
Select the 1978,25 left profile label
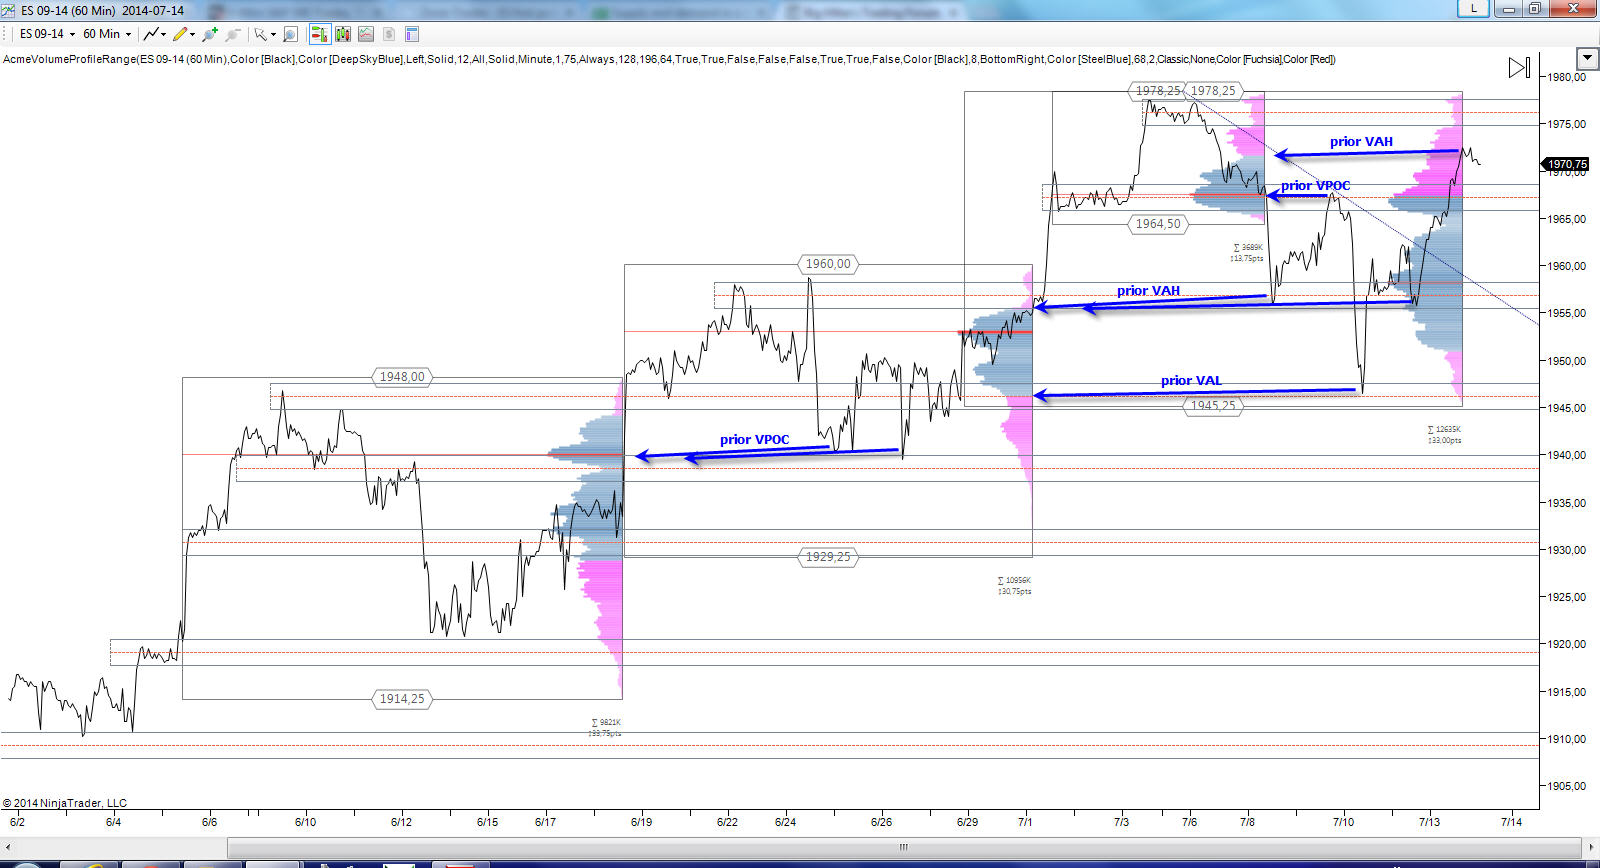click(1157, 90)
